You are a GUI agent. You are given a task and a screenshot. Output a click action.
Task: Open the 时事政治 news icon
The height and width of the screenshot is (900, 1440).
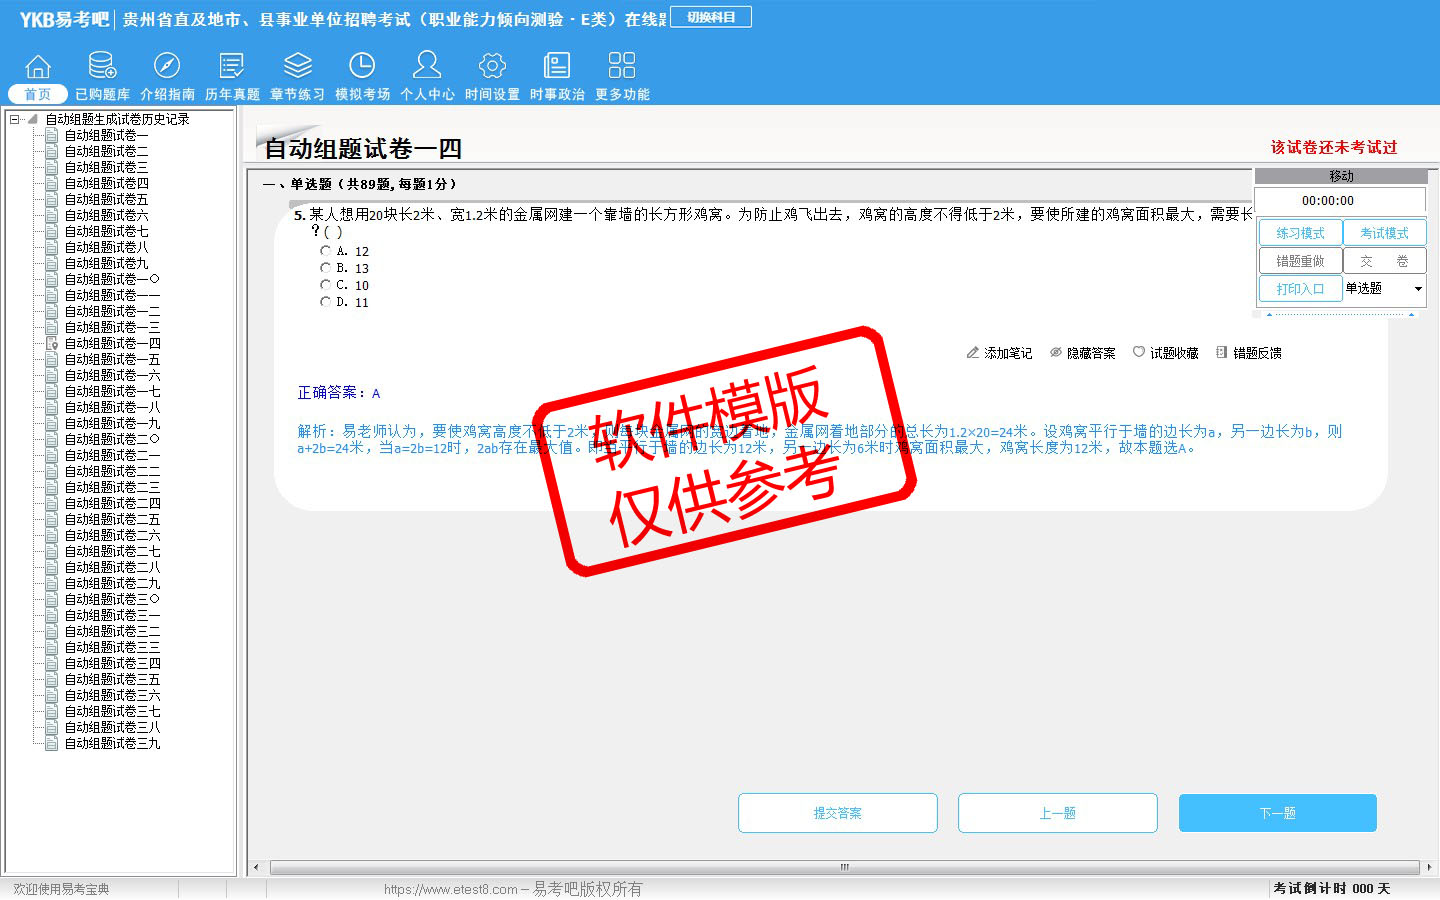click(x=557, y=66)
